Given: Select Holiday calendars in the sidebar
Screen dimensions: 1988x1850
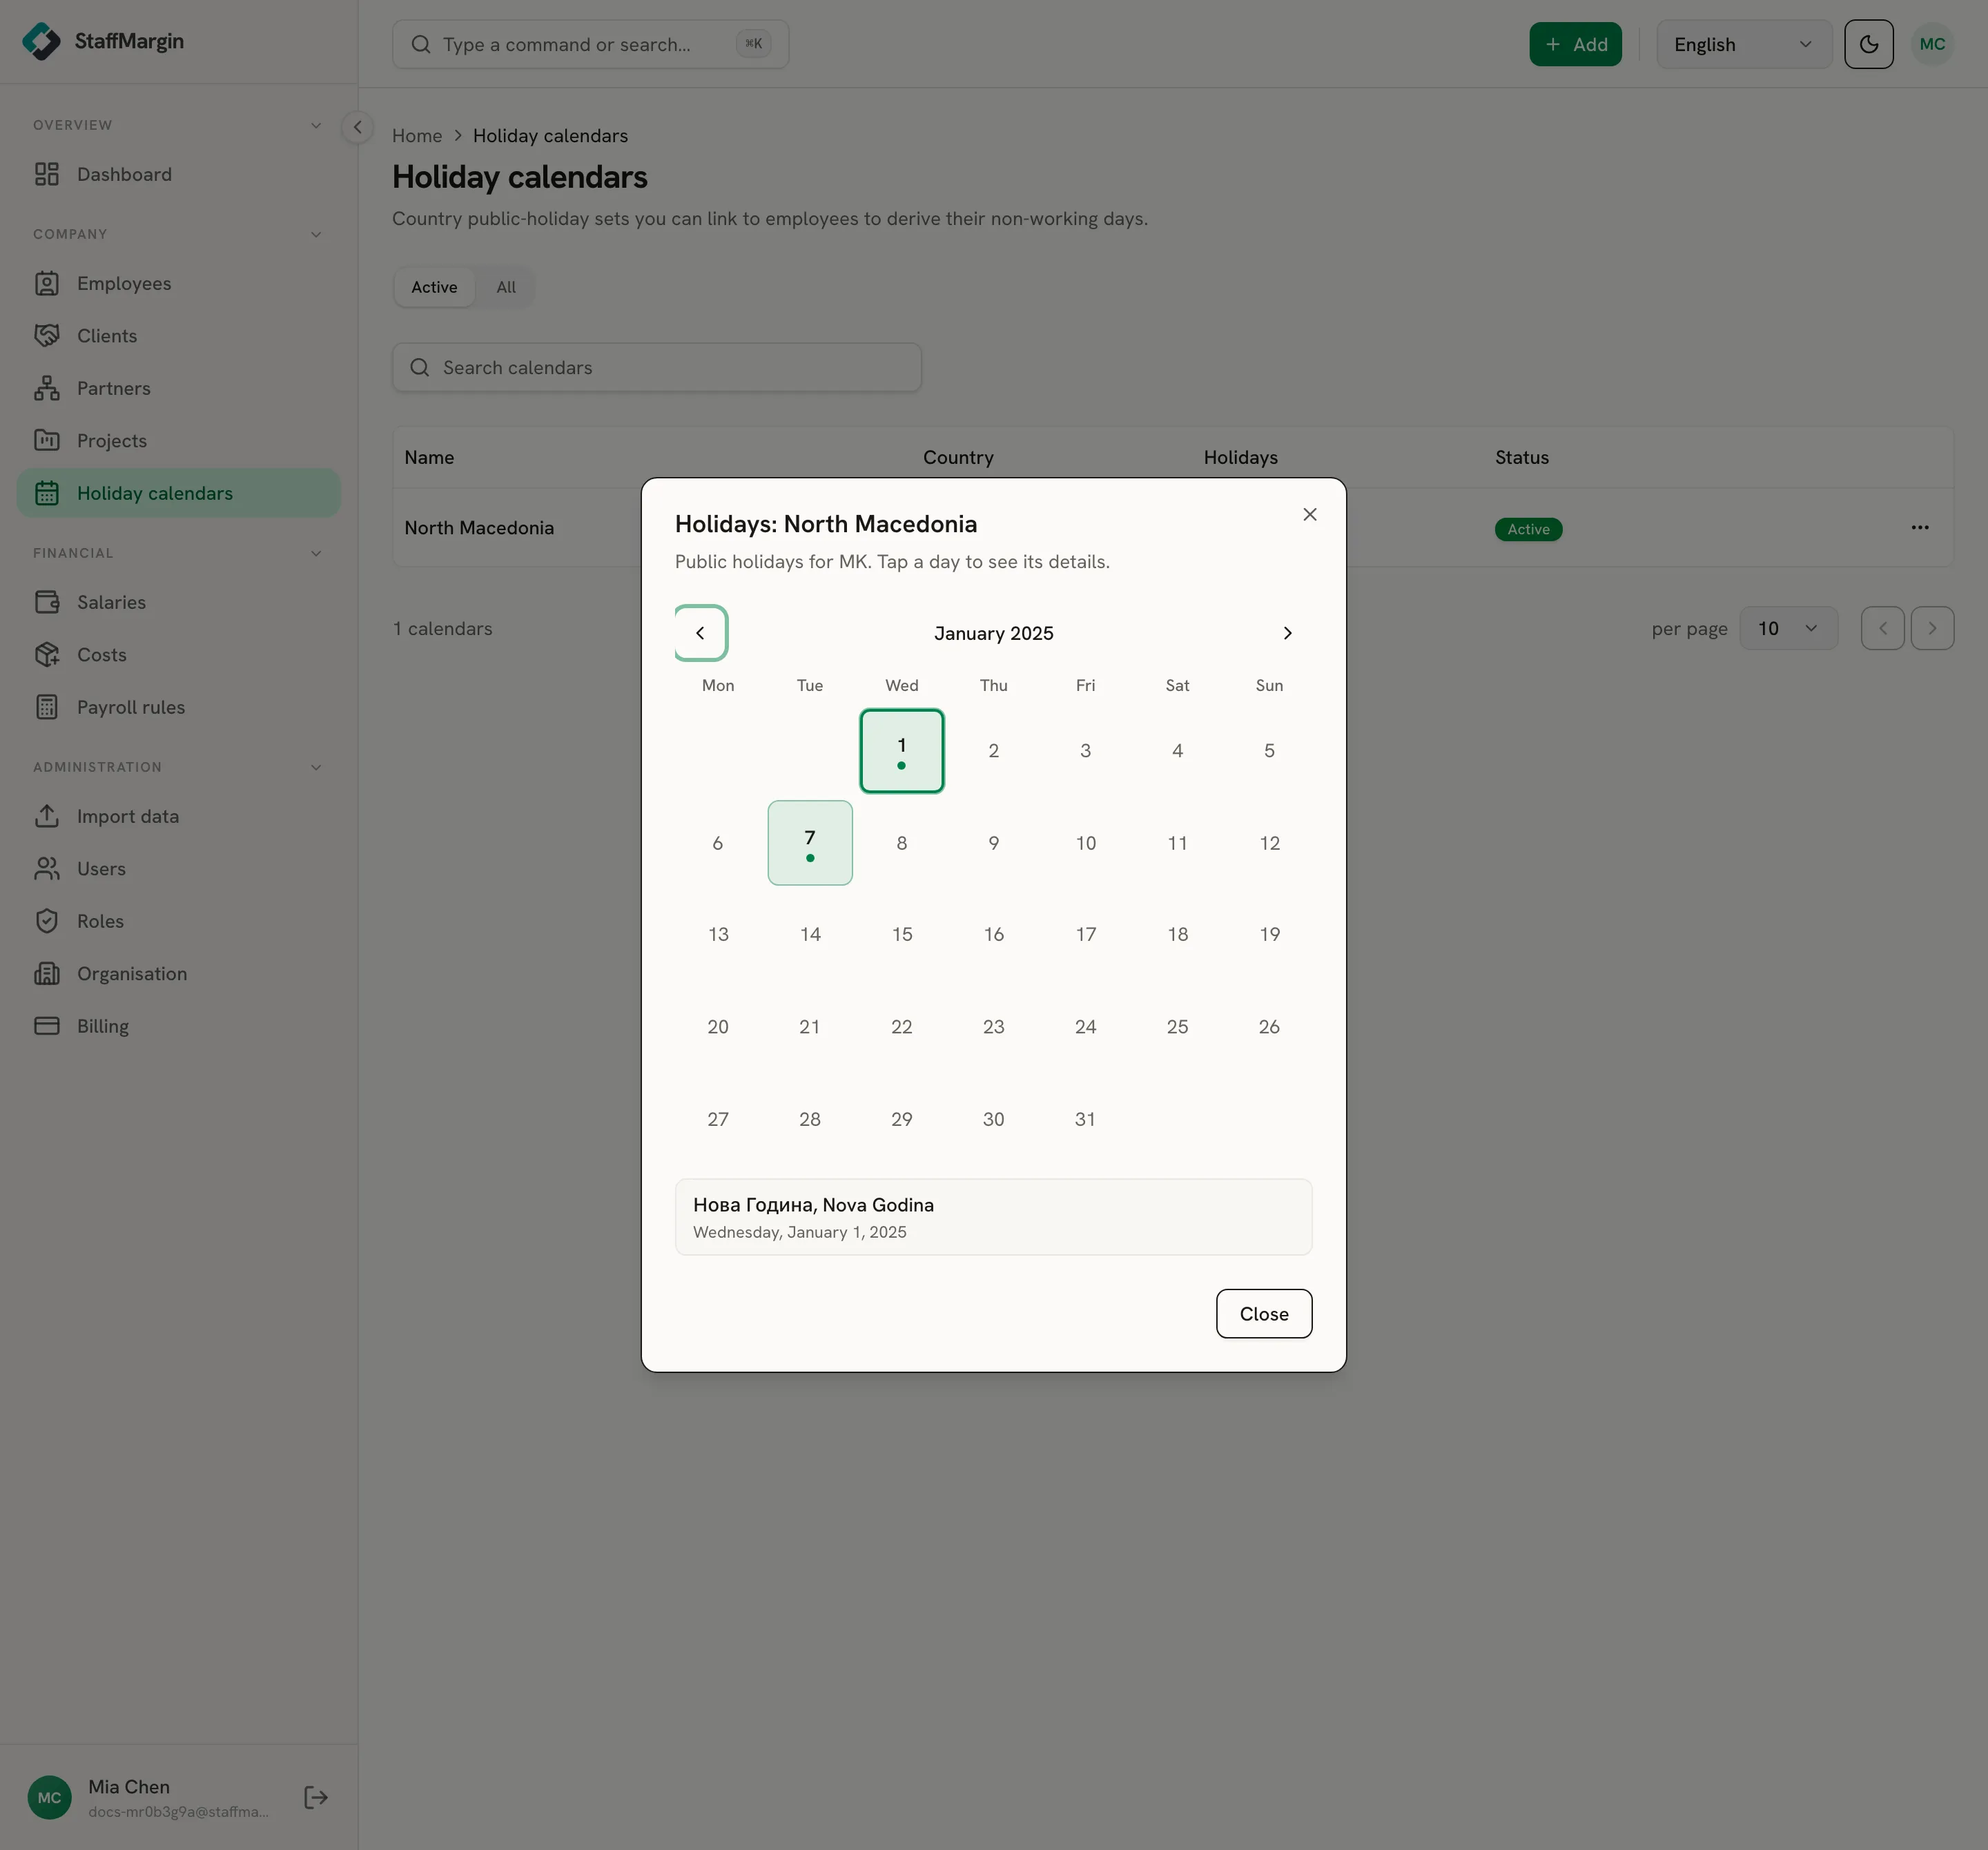Looking at the screenshot, I should [178, 493].
